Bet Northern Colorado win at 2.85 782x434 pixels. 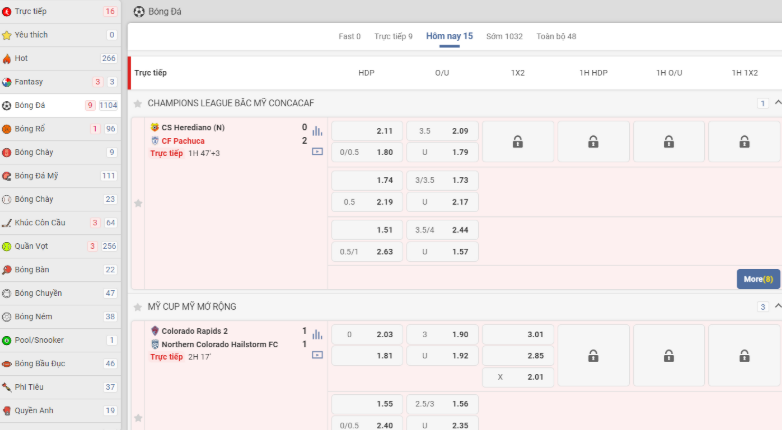518,356
